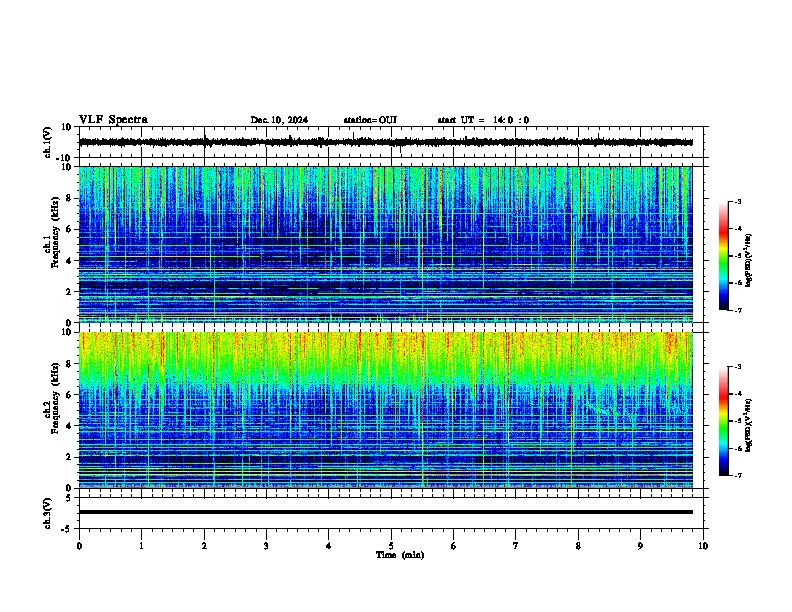The height and width of the screenshot is (612, 792).
Task: Click time axis tick label "9"
Action: (640, 546)
